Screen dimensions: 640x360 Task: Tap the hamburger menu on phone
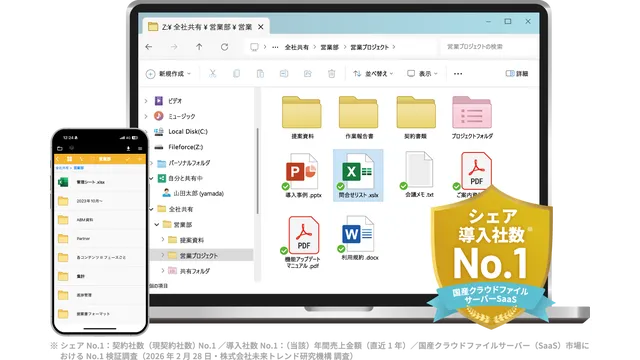[x=140, y=149]
